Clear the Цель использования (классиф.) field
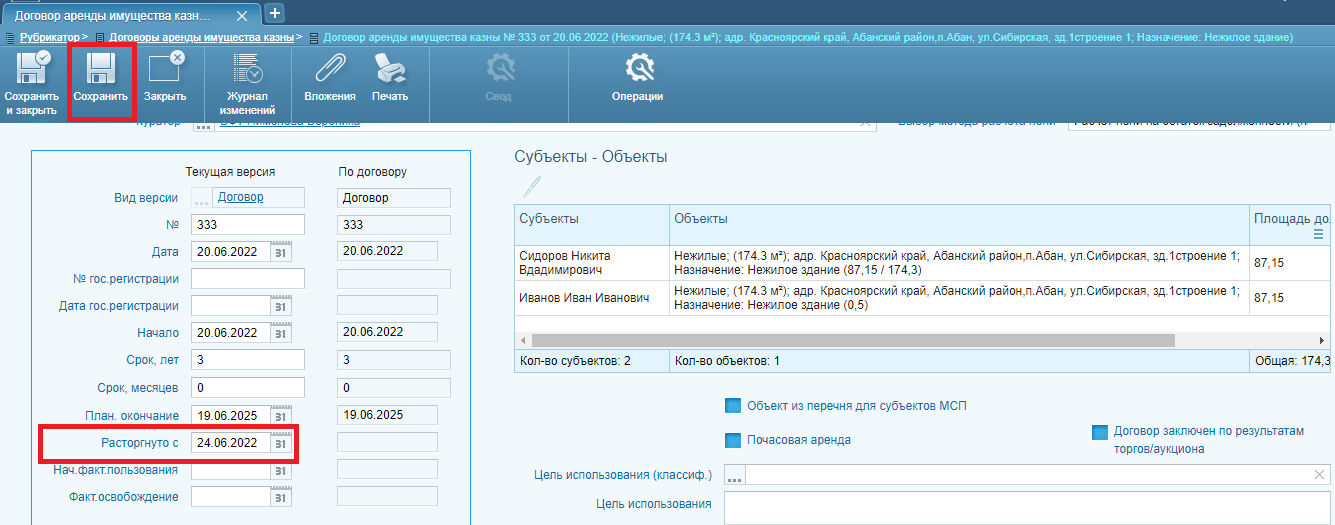 pos(1320,475)
